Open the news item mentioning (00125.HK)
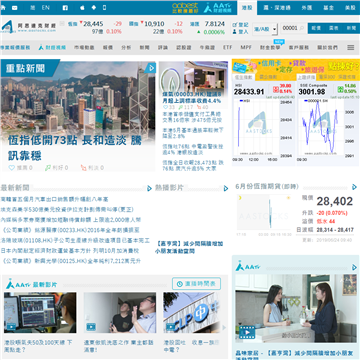 pyautogui.click(x=71, y=261)
